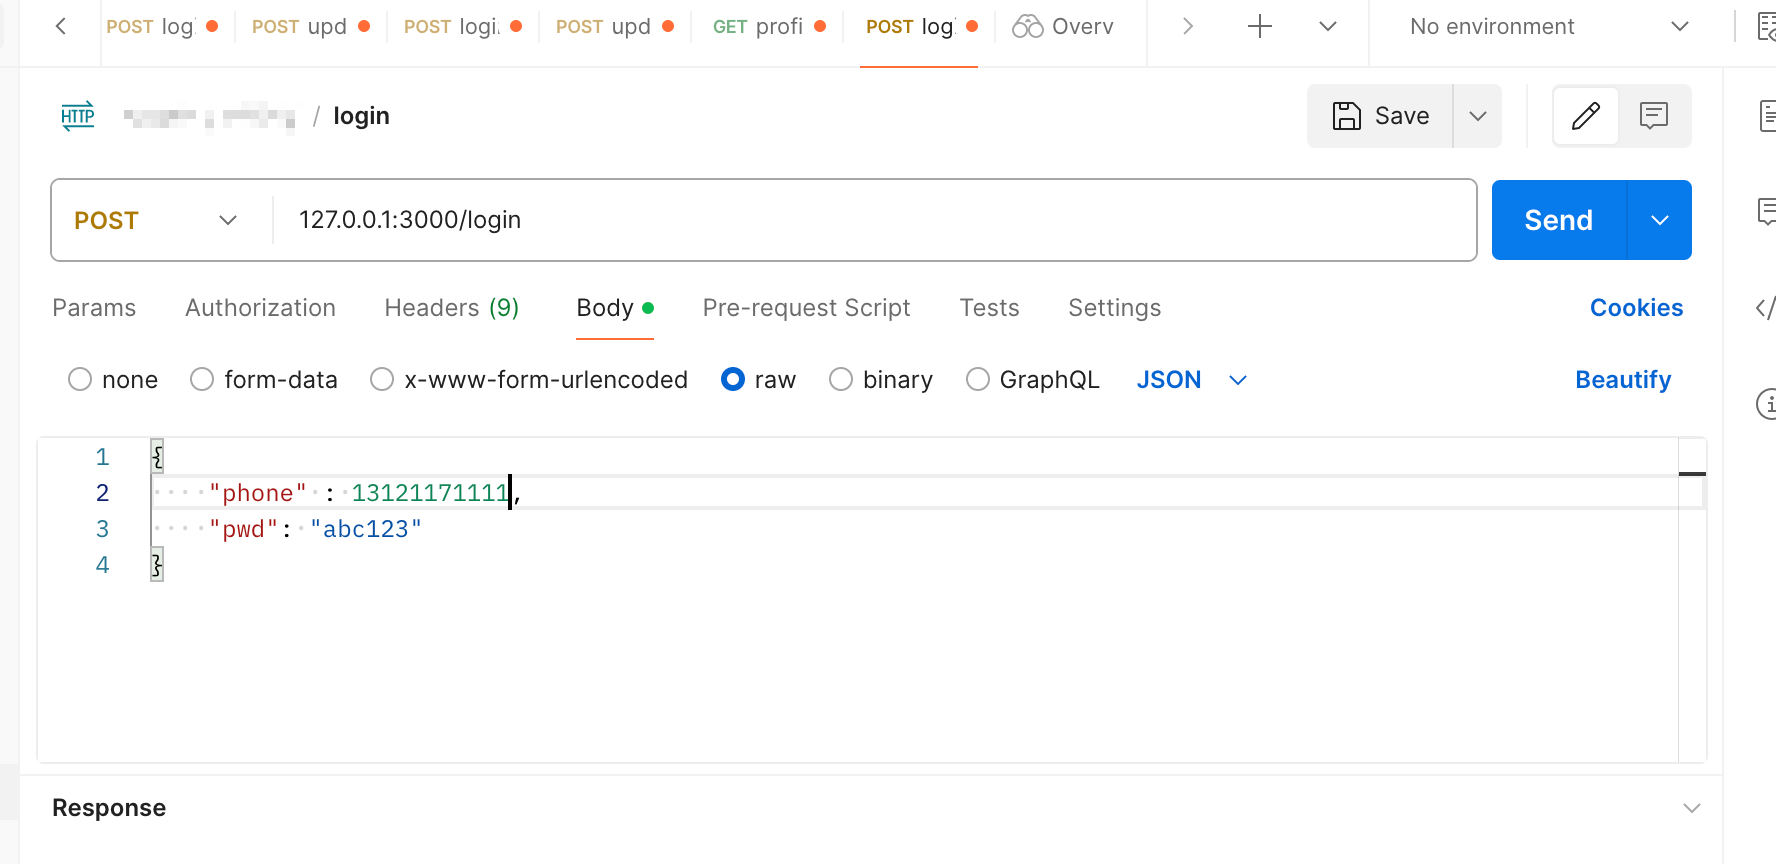Screen dimensions: 1776x864
Task: Open the Pre-request Script tab
Action: point(806,308)
